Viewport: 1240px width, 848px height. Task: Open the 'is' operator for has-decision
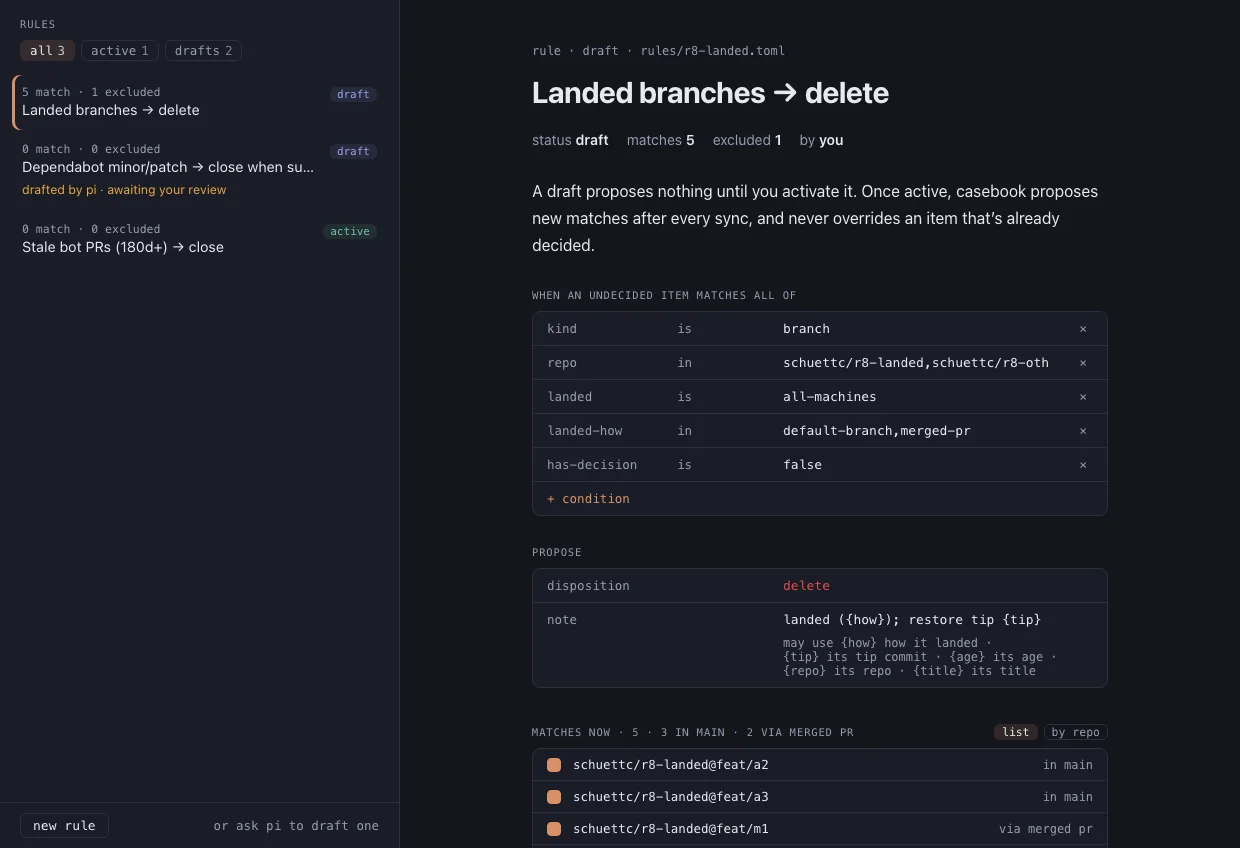click(685, 465)
